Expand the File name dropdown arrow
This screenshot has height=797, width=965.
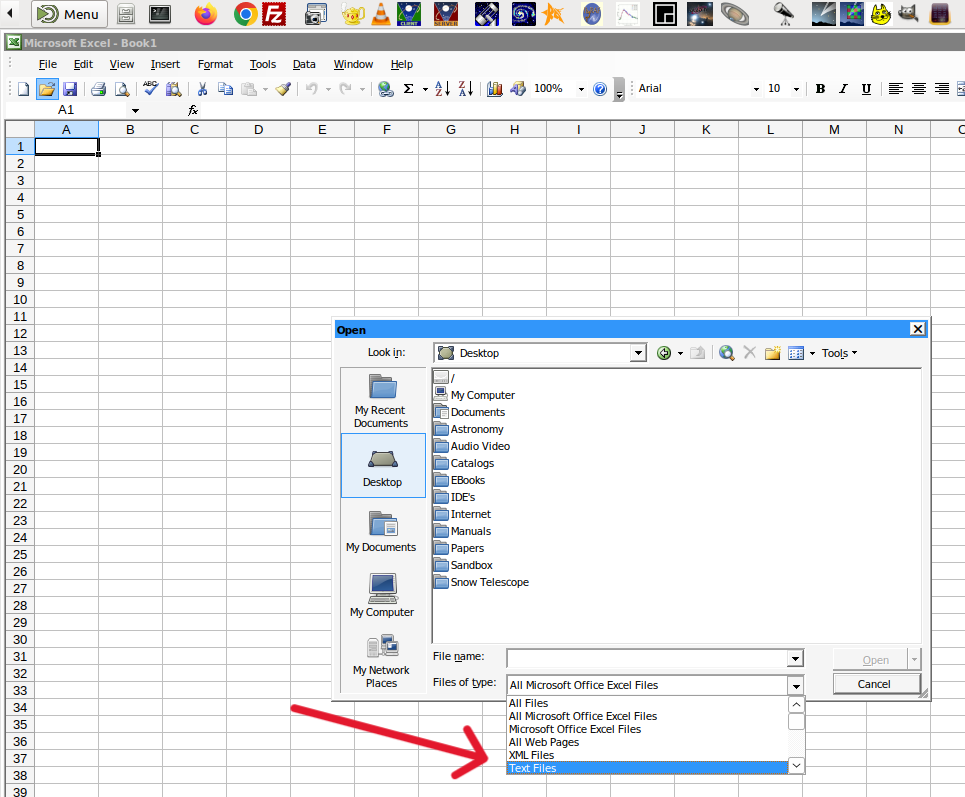click(795, 659)
